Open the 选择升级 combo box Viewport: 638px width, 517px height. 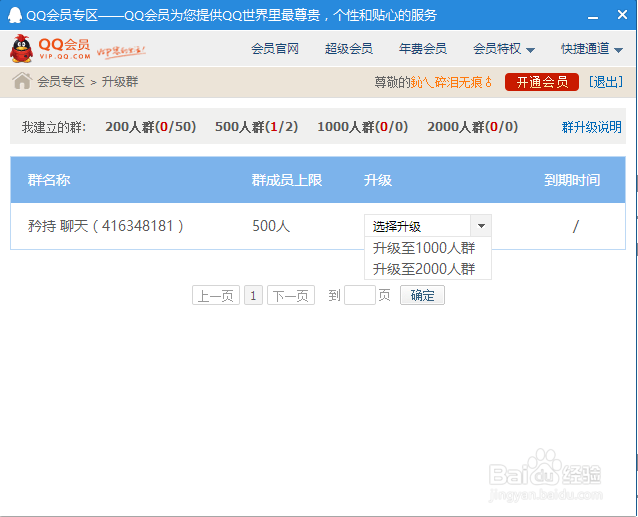point(428,226)
